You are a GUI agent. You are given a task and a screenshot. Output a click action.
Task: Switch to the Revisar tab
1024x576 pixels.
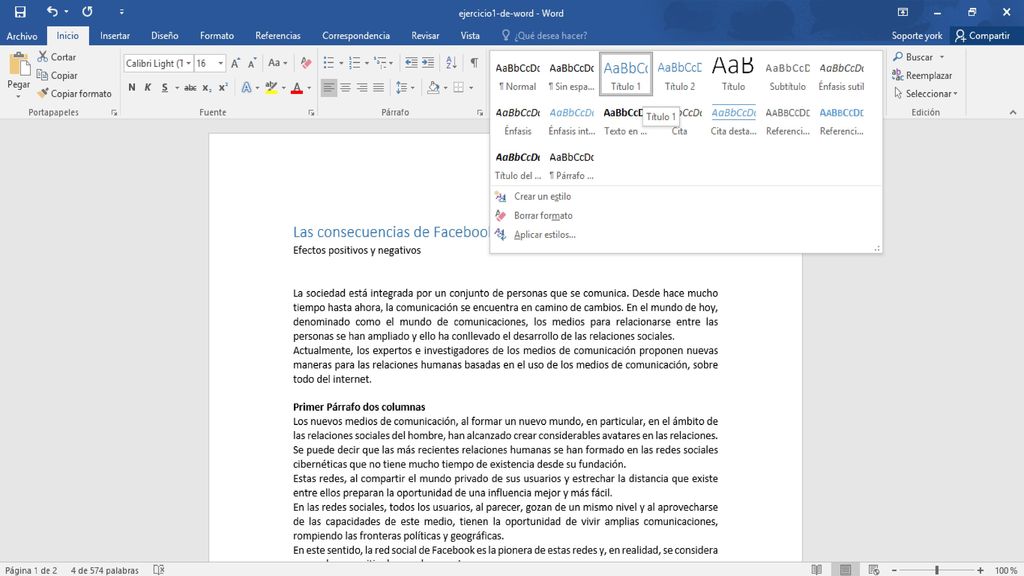pyautogui.click(x=425, y=36)
